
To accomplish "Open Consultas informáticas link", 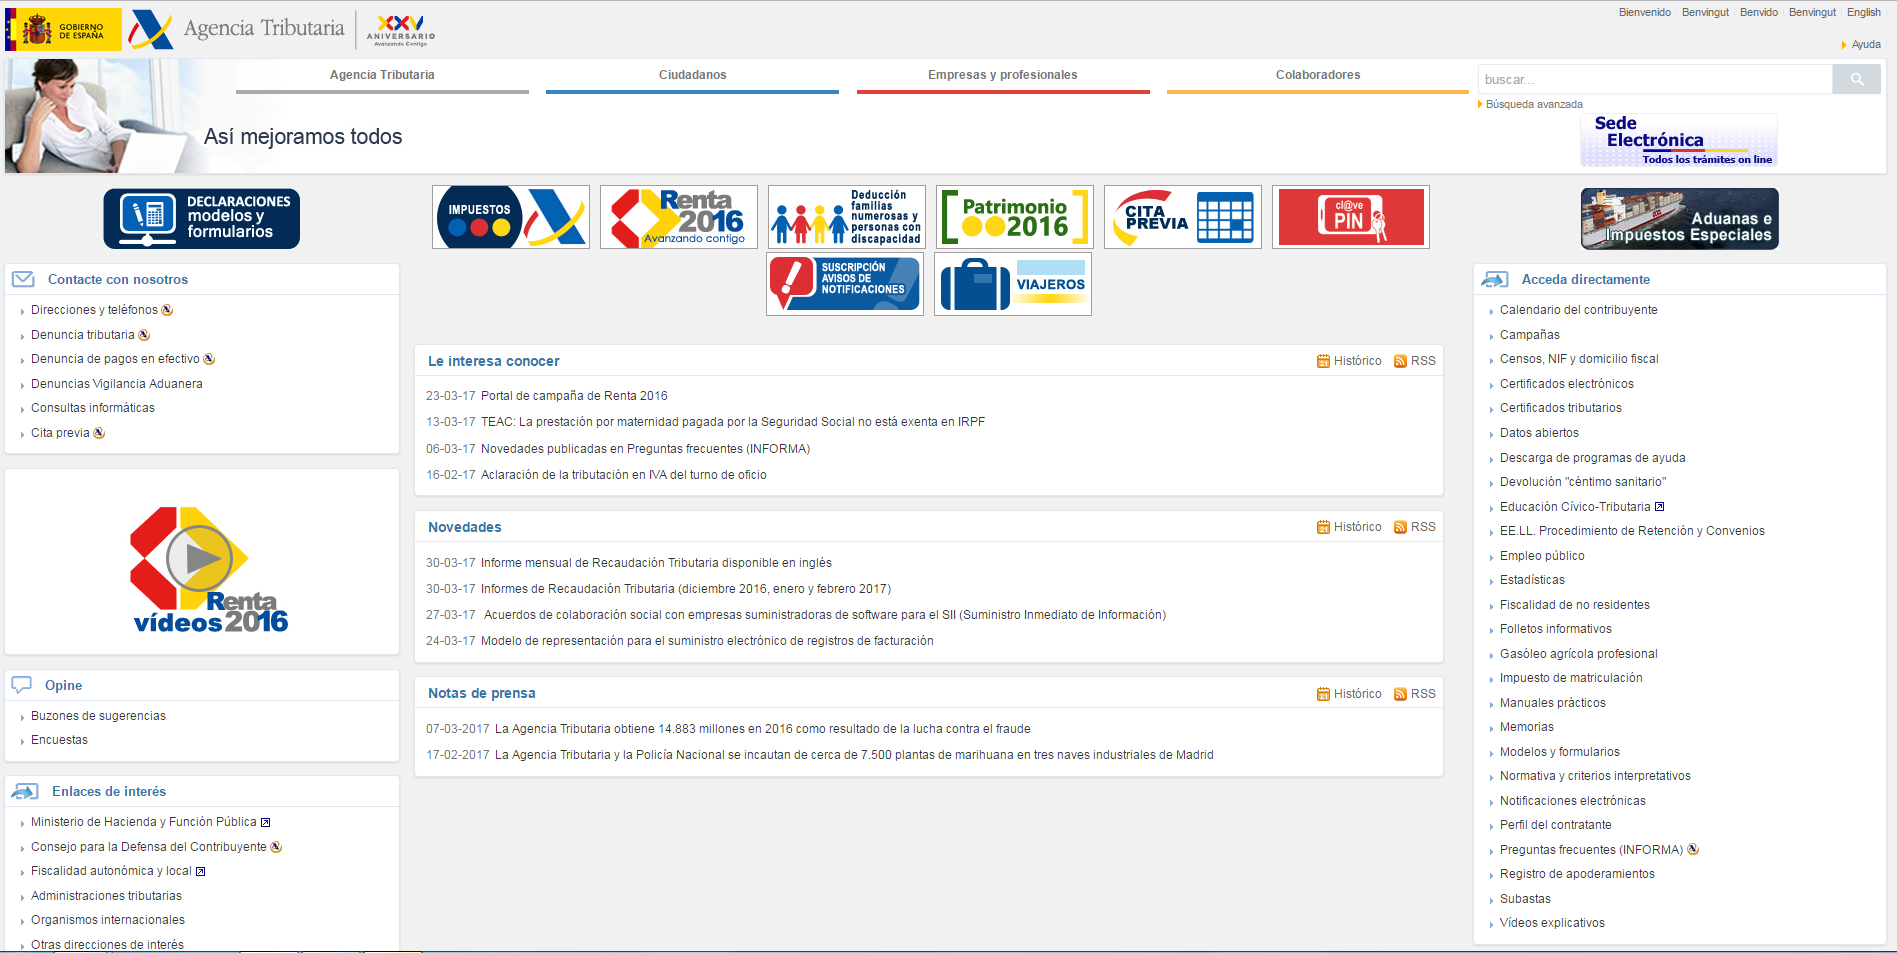I will pos(93,408).
